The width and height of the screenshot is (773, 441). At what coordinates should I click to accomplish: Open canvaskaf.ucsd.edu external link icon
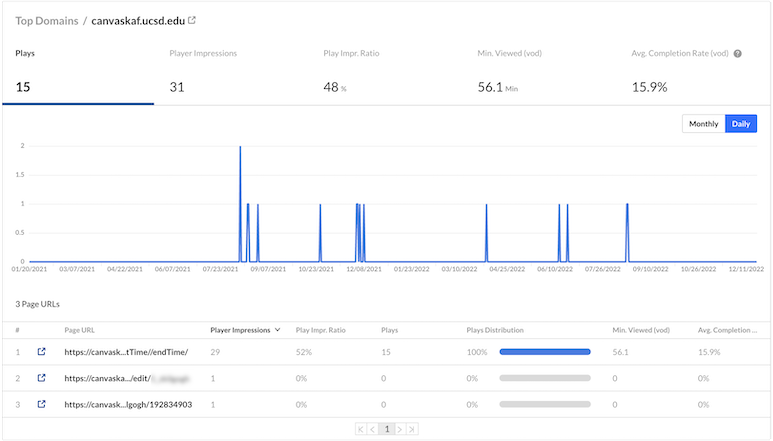point(192,20)
